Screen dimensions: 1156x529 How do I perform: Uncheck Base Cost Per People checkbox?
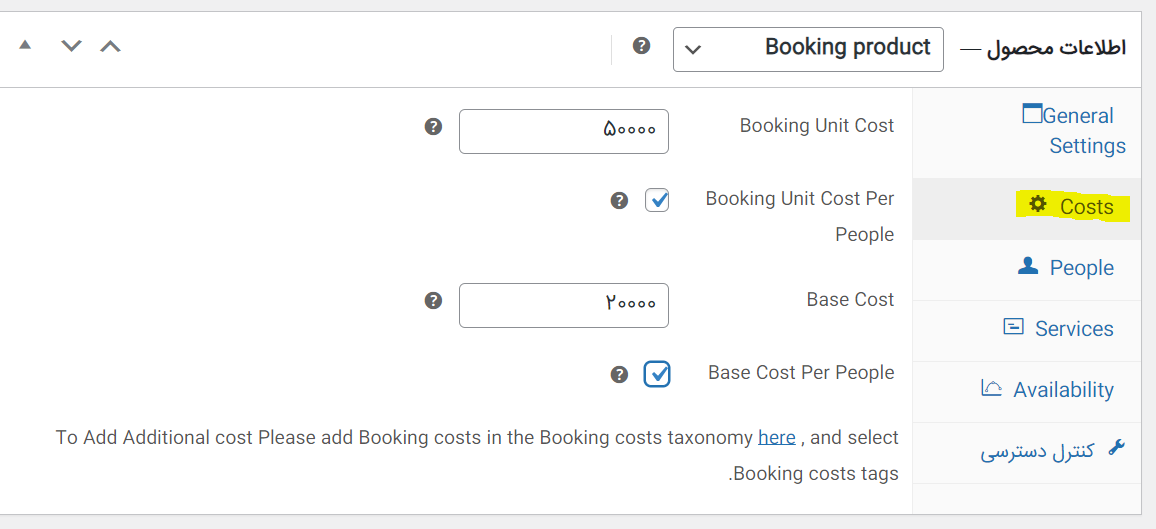pos(657,374)
